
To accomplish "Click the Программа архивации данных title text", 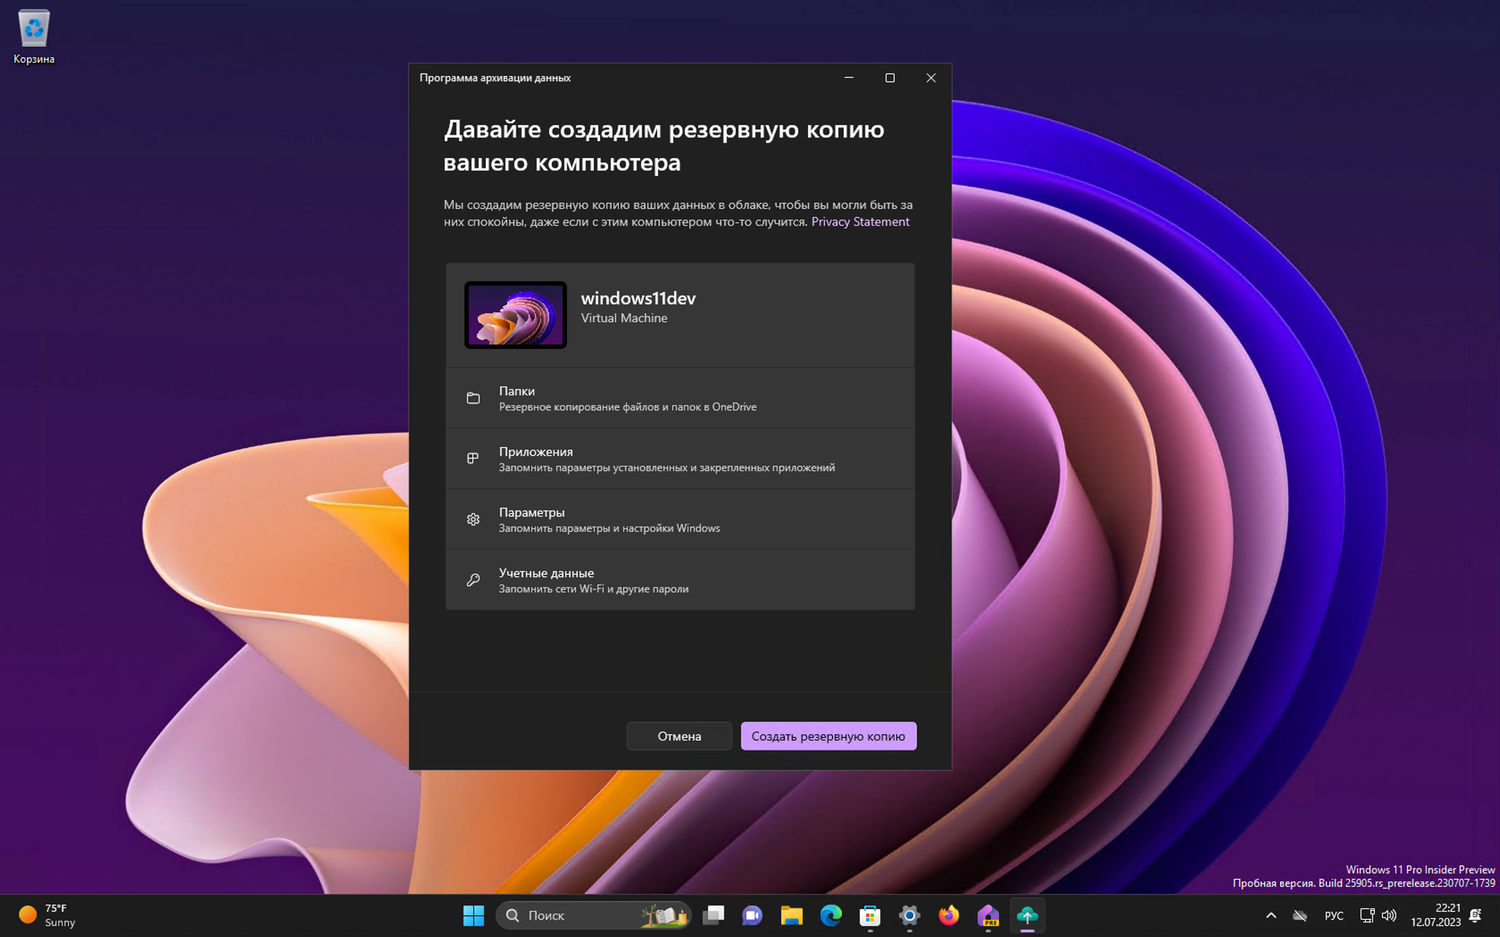I will tap(495, 78).
